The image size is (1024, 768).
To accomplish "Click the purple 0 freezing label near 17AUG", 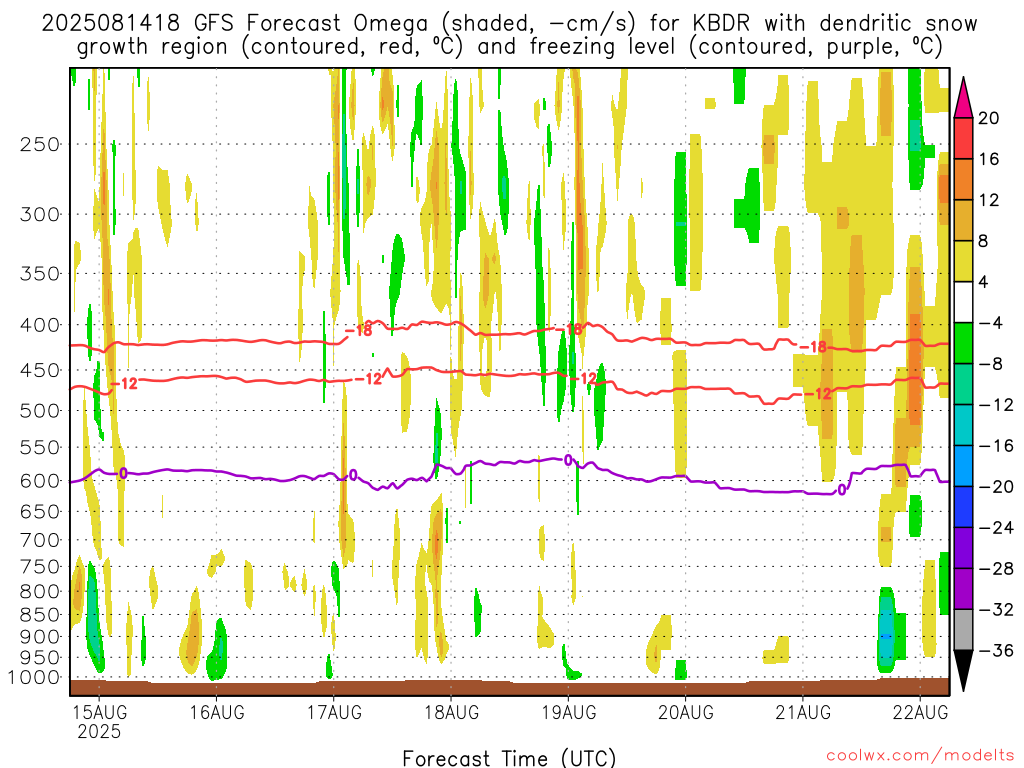I will [353, 475].
